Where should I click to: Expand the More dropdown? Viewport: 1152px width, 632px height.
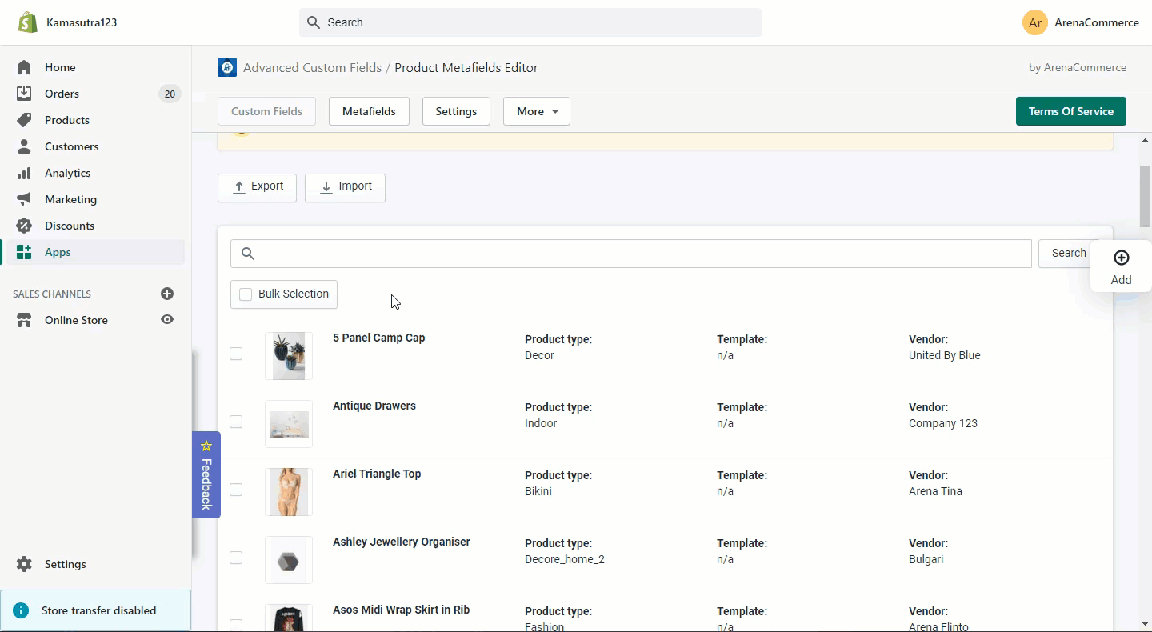click(x=537, y=111)
